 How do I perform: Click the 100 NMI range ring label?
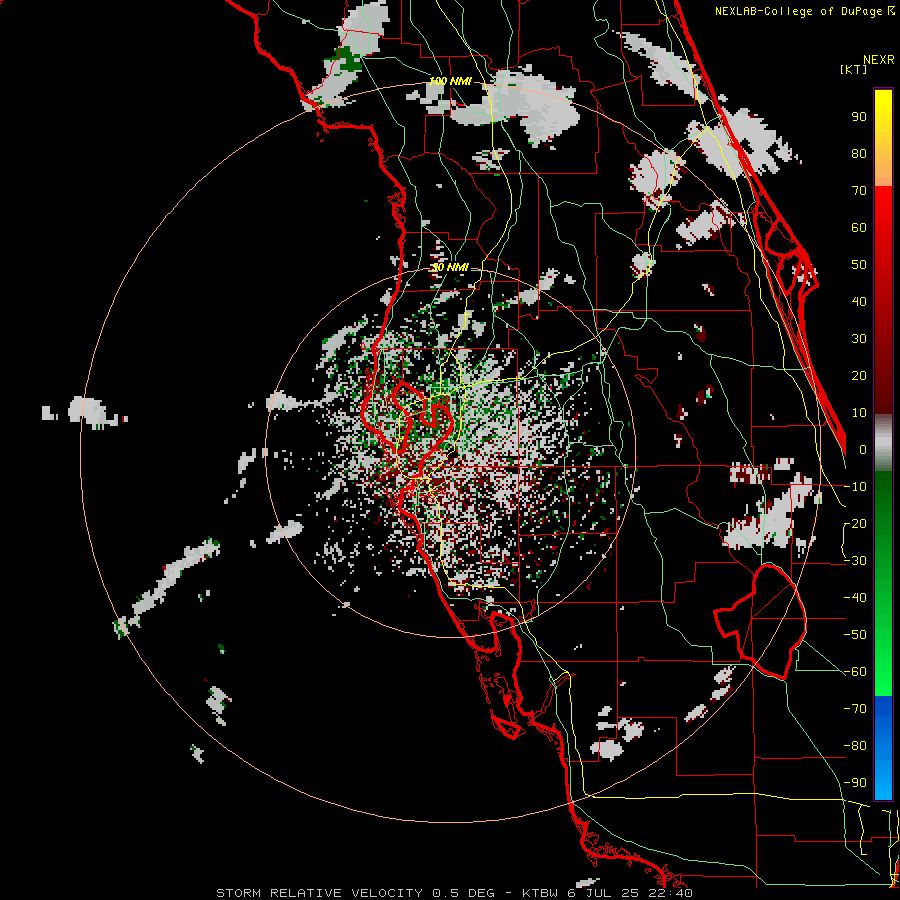pos(450,81)
